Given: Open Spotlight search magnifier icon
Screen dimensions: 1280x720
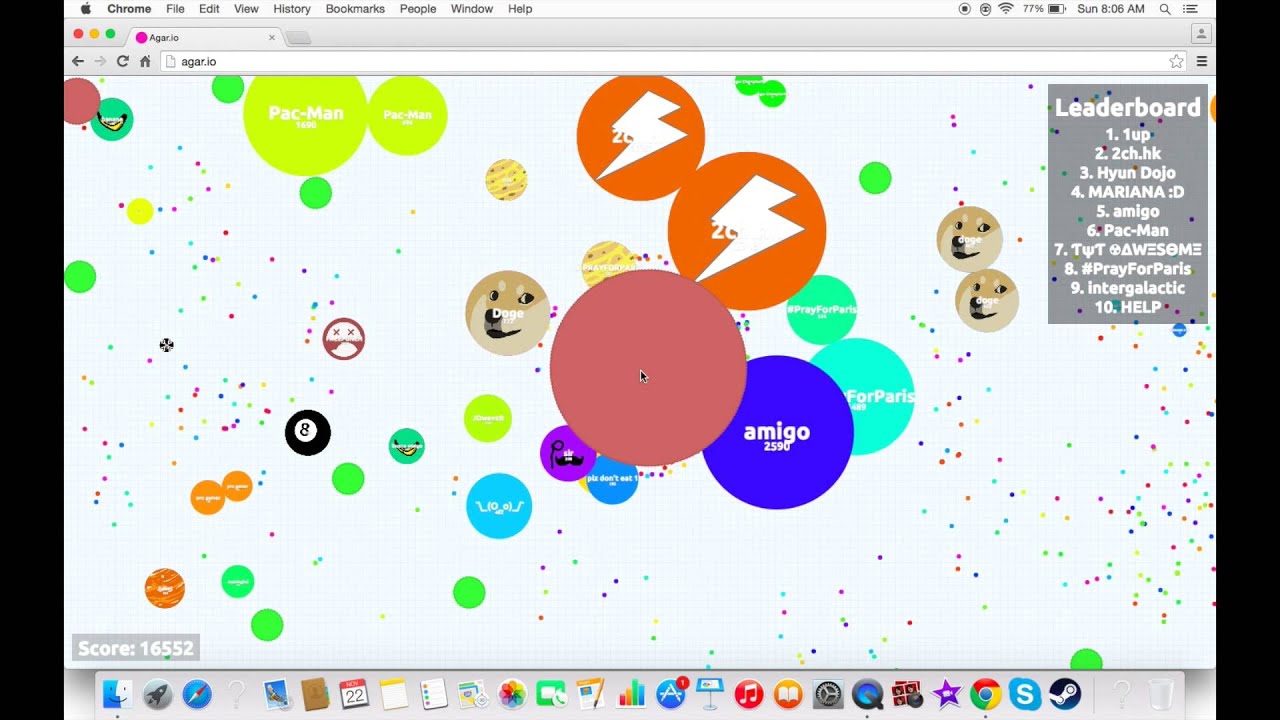Looking at the screenshot, I should (x=1165, y=9).
